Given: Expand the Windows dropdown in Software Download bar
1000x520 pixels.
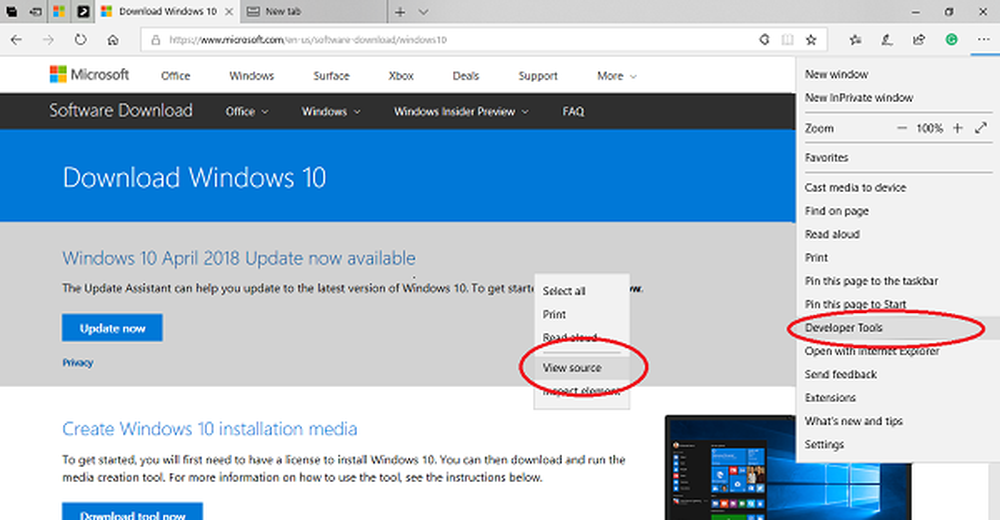Looking at the screenshot, I should 331,112.
